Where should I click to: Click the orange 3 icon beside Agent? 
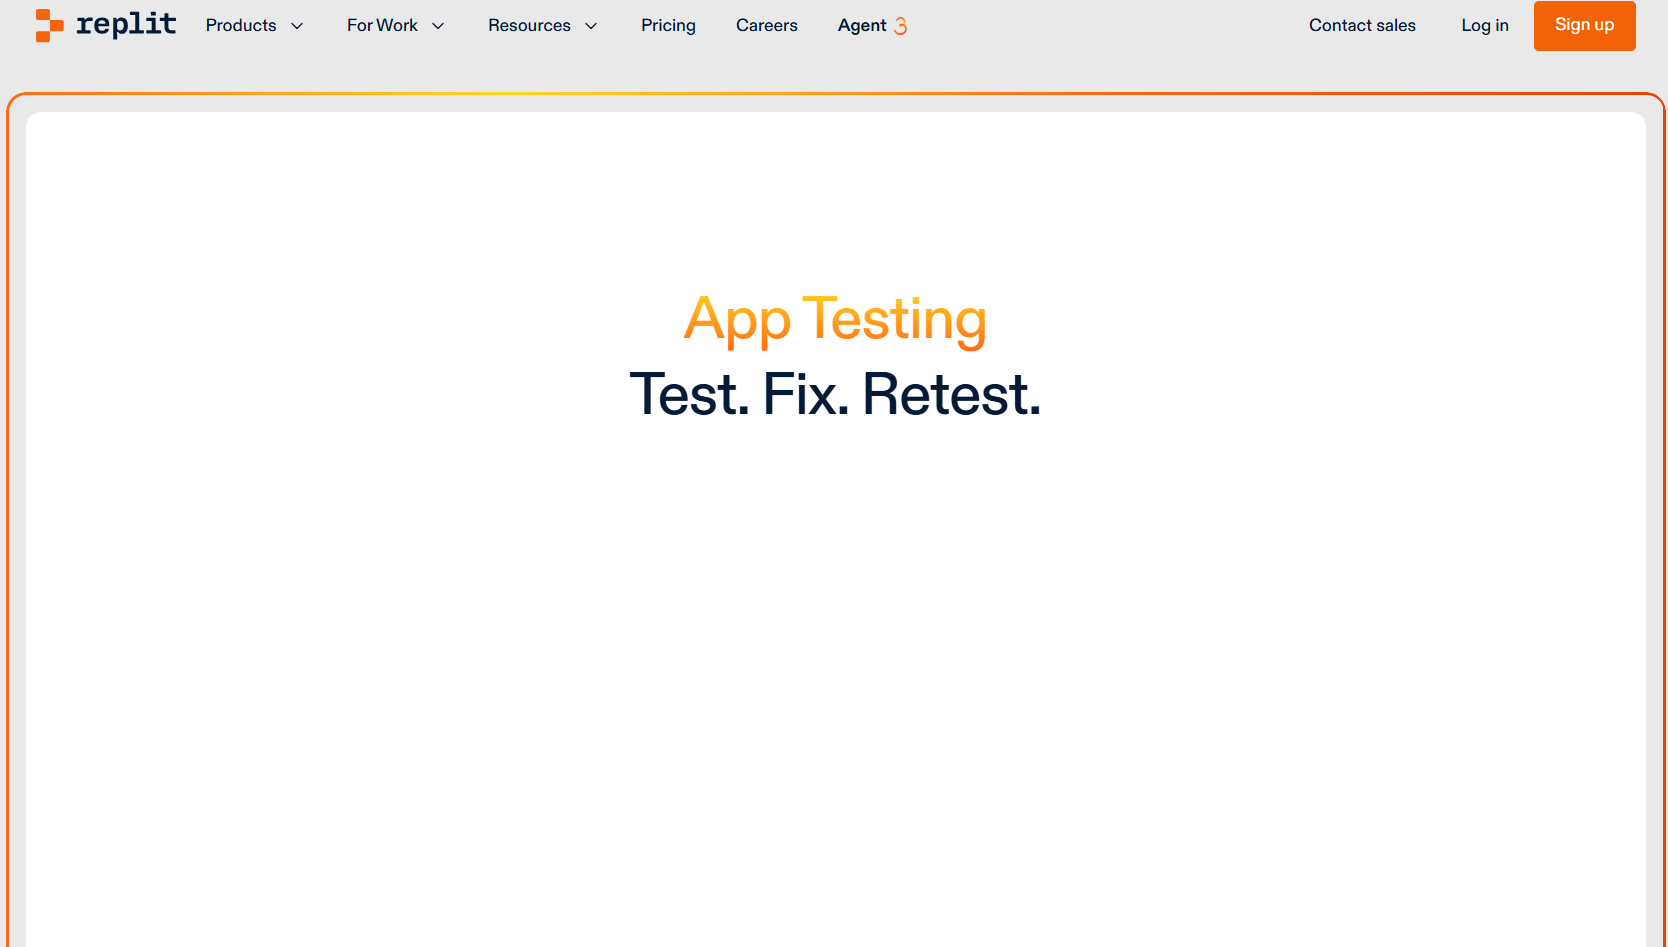(x=901, y=26)
